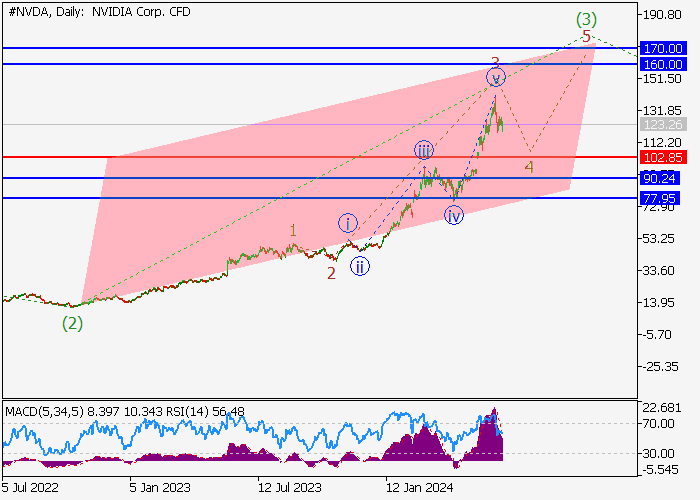Click the 22.681 indicator scale value

pos(662,408)
